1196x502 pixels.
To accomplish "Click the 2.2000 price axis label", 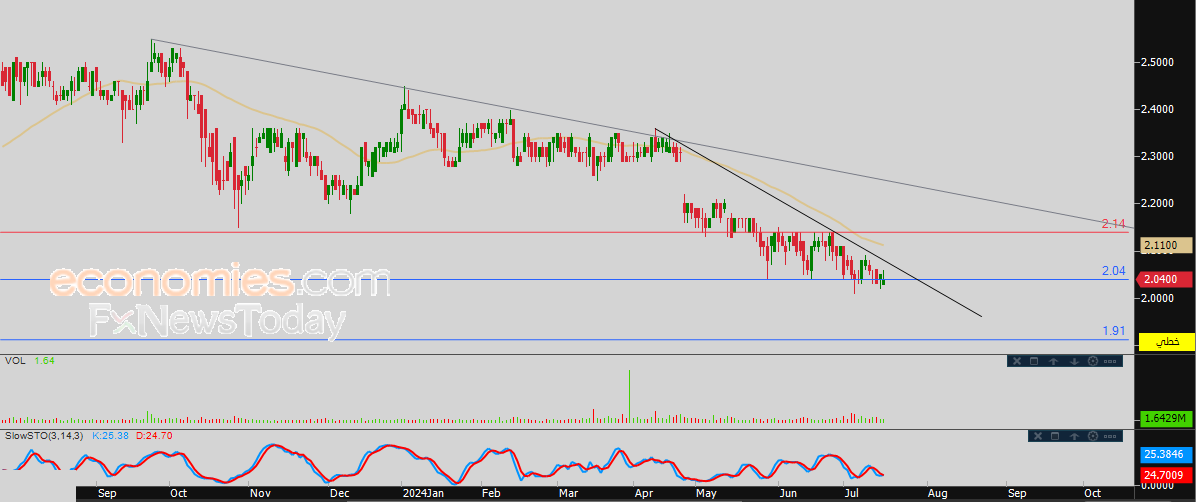I will [x=1156, y=203].
